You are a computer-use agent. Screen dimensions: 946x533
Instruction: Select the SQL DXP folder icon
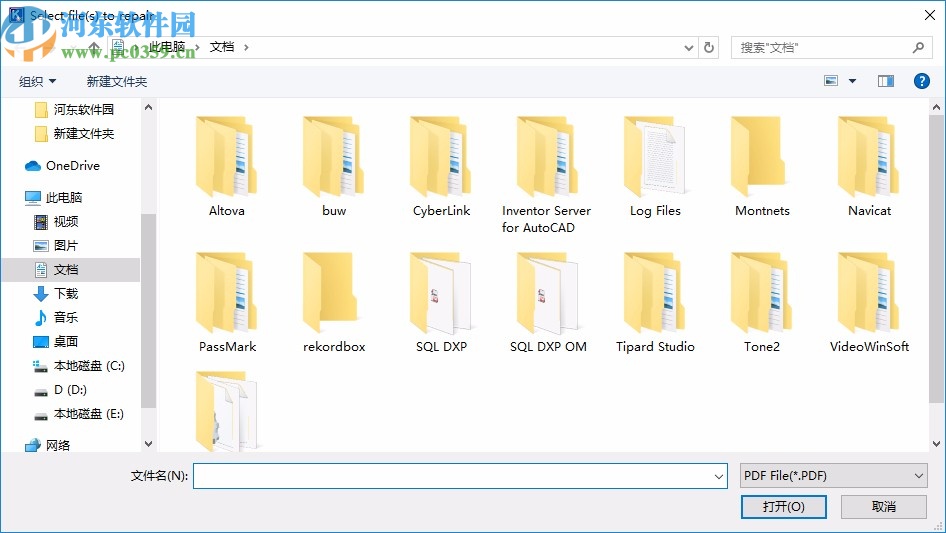tap(441, 294)
